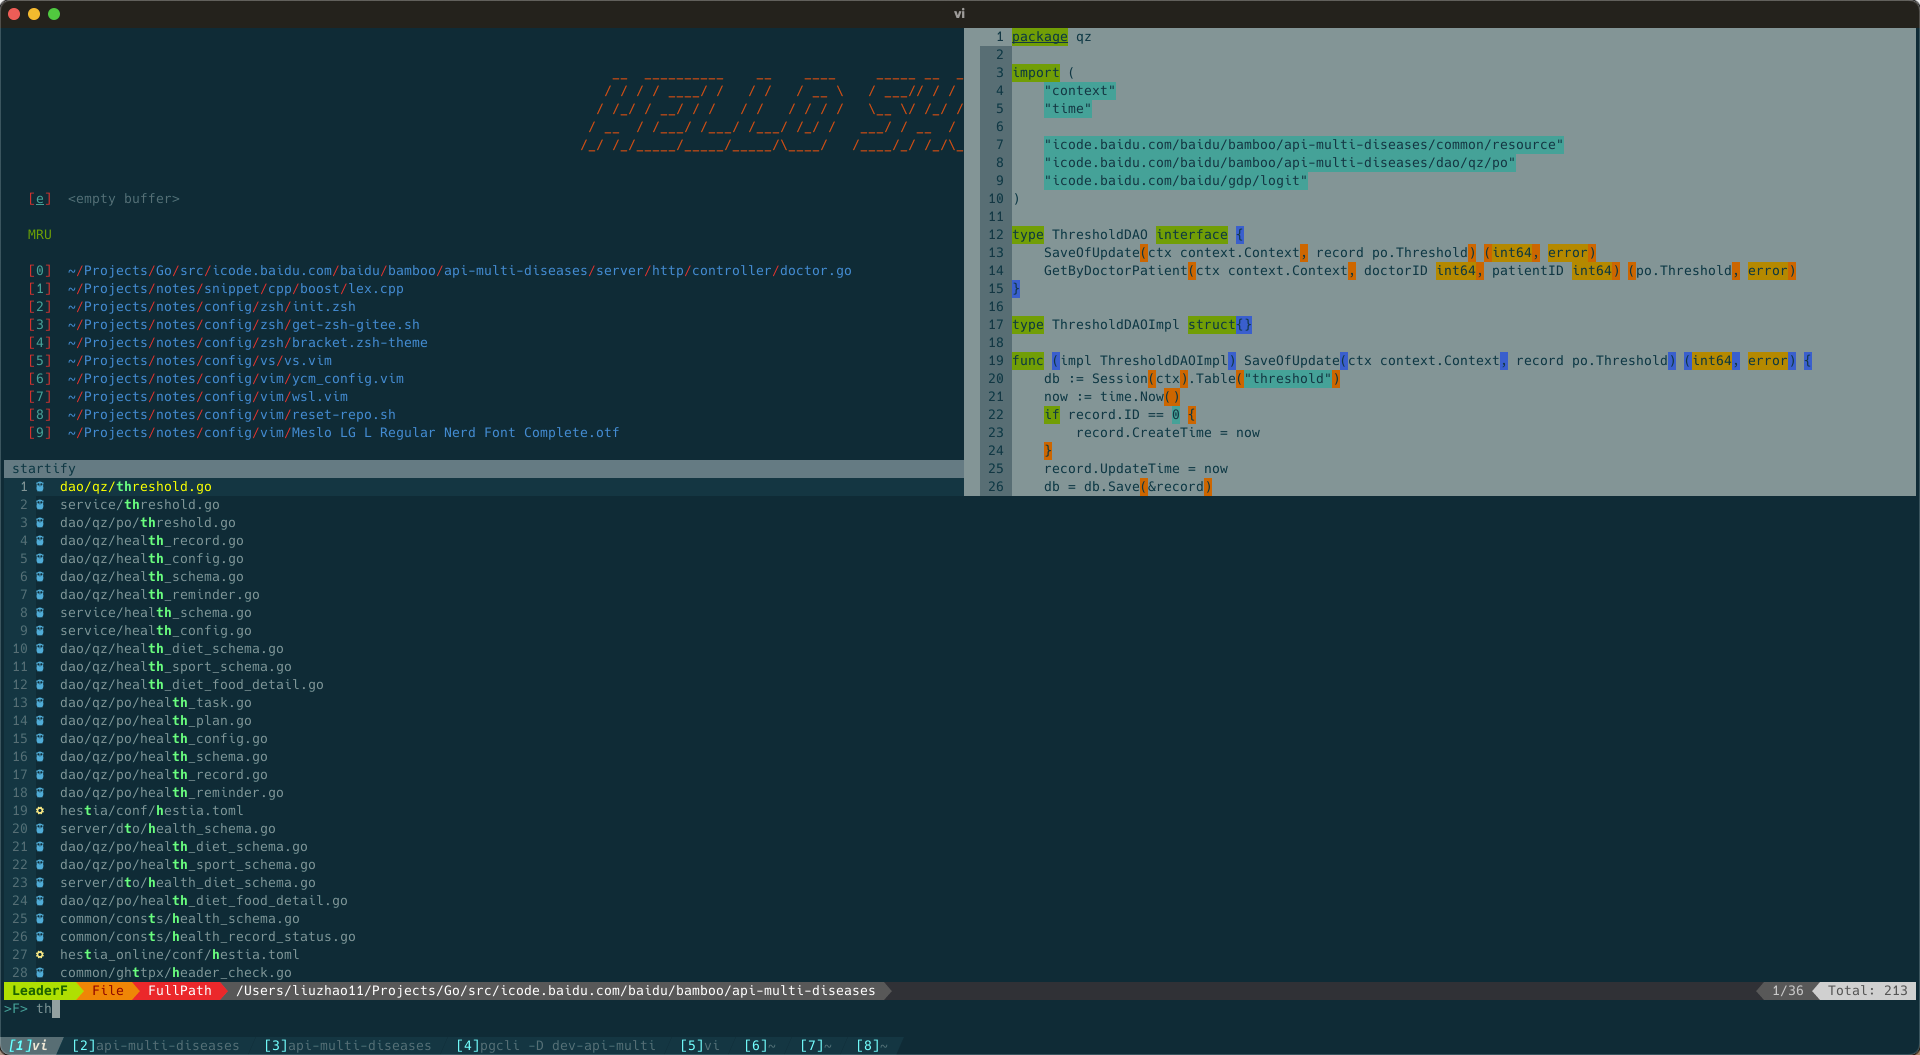Click the ThresholdDAOImpl struct line in preview
1920x1055 pixels.
pyautogui.click(x=1132, y=325)
